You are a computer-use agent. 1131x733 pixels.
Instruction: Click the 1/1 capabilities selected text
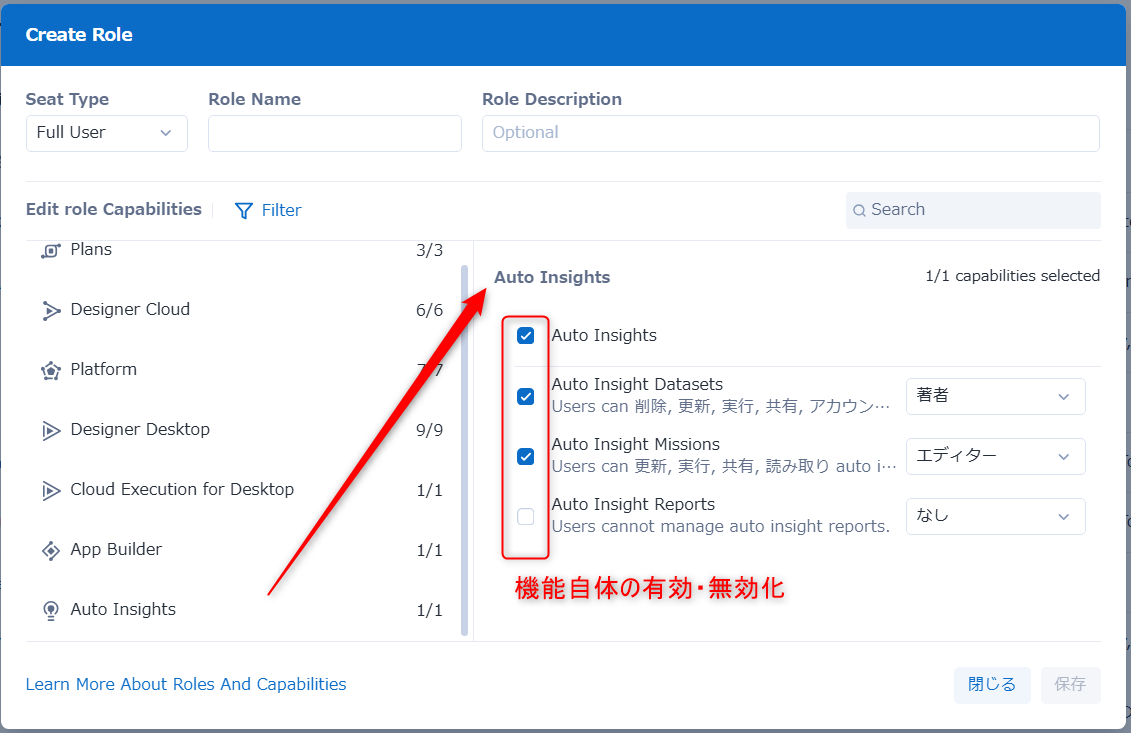coord(1013,276)
